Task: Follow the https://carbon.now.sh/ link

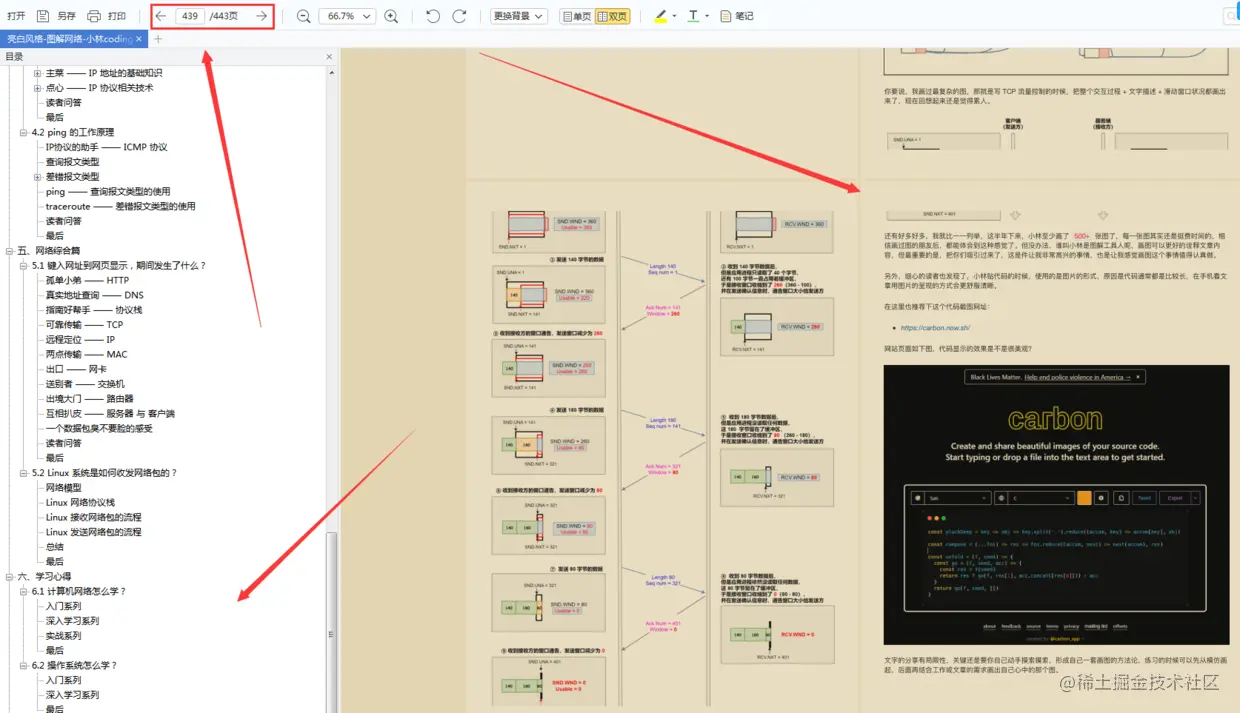Action: point(935,327)
